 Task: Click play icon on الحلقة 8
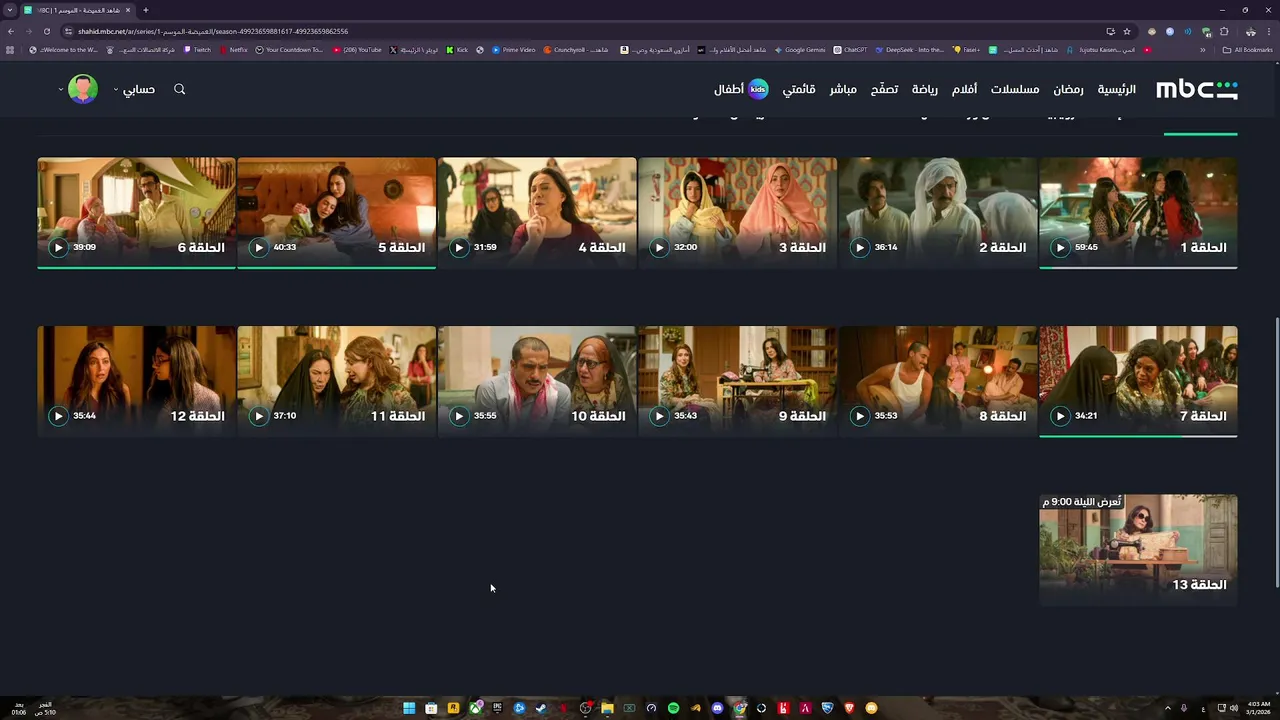point(860,416)
